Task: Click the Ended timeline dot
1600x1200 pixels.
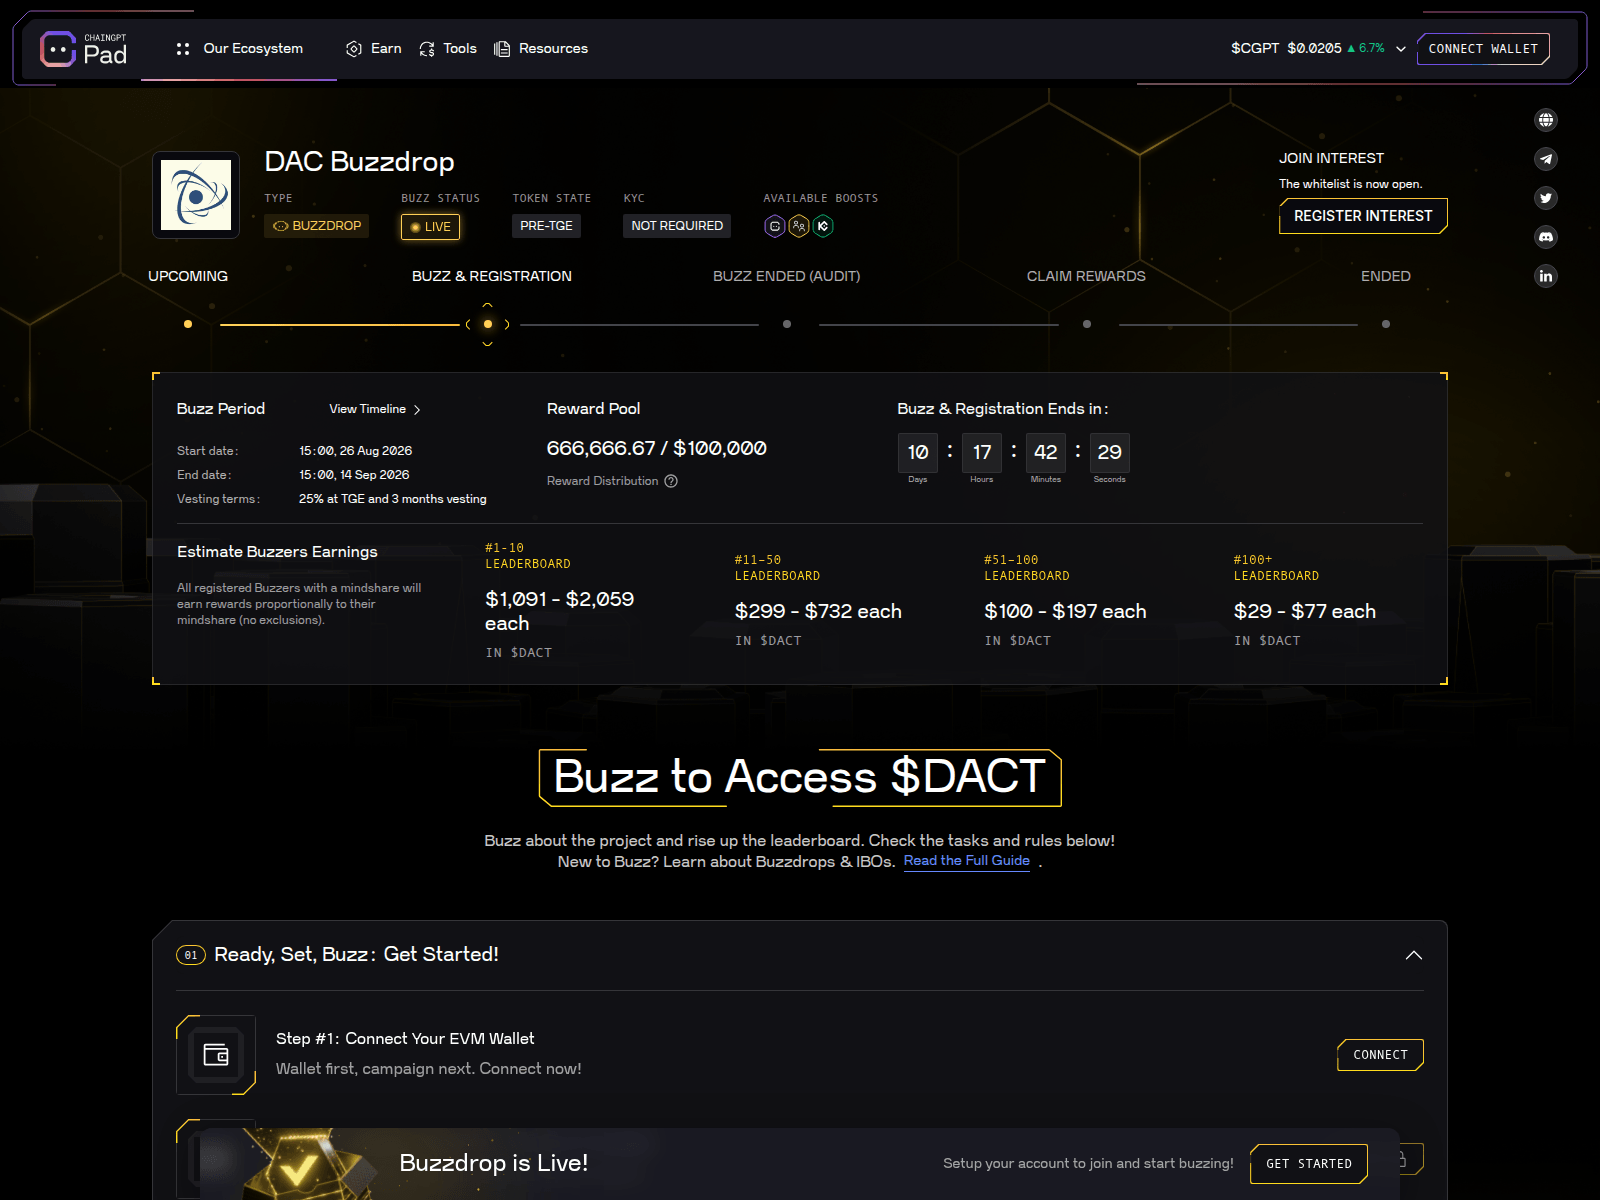Action: [1386, 324]
